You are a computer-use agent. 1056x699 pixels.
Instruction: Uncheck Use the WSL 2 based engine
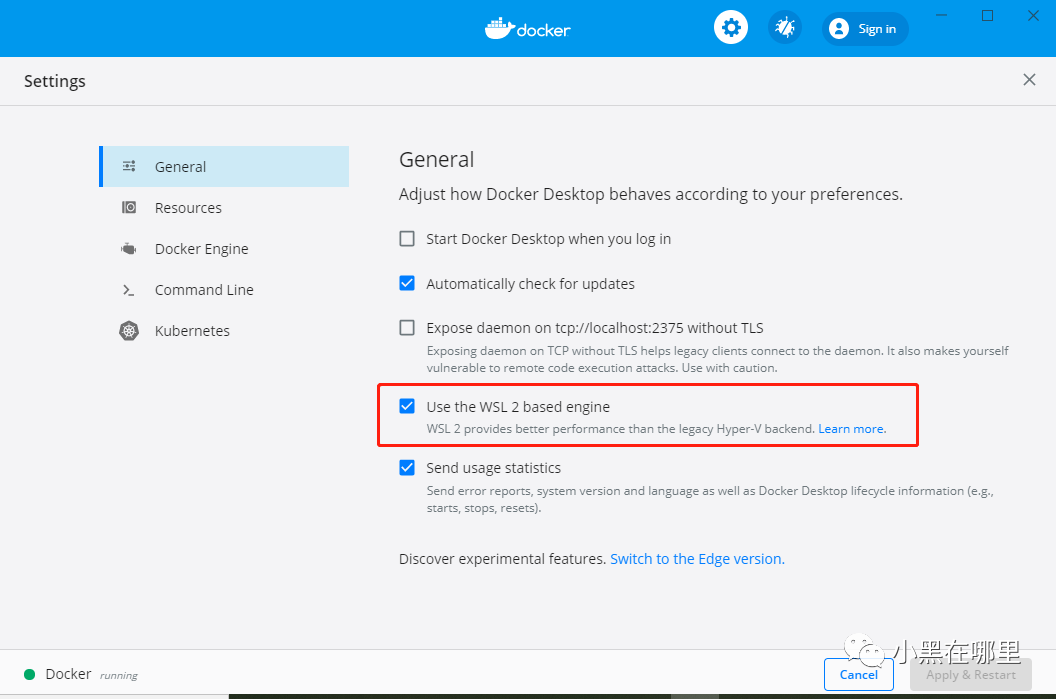click(x=407, y=405)
